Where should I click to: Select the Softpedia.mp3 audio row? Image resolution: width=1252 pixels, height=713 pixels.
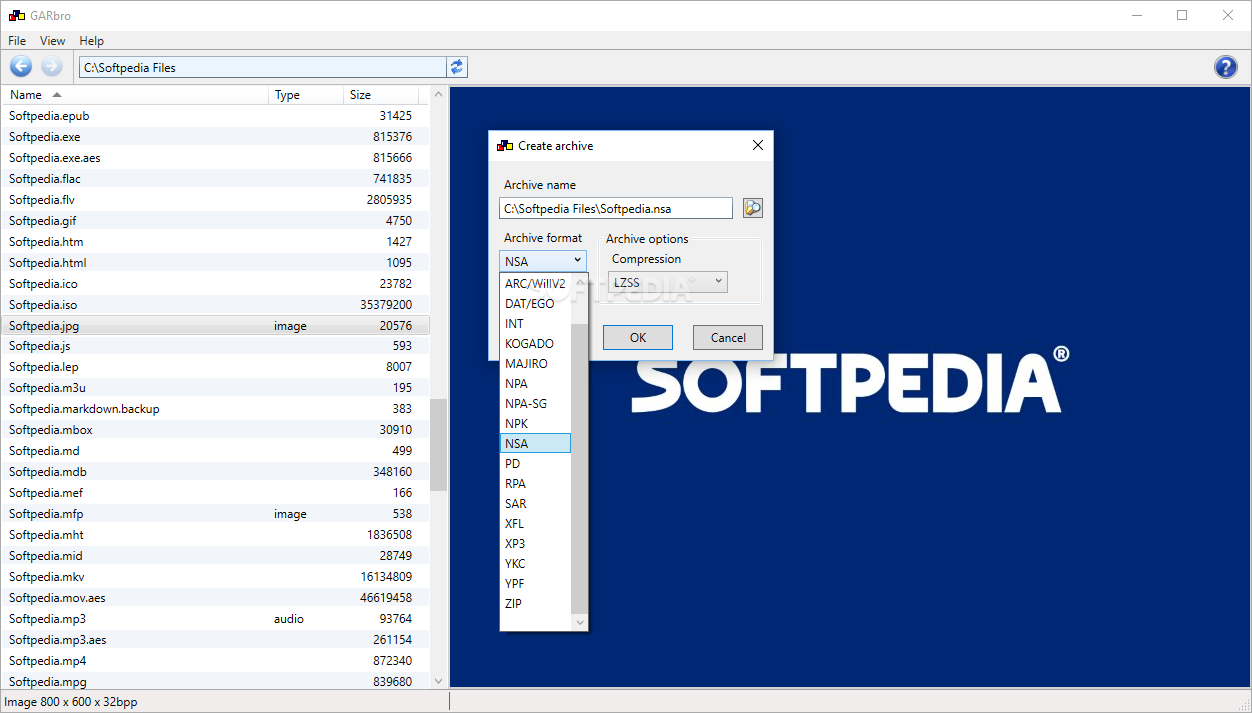click(x=214, y=619)
